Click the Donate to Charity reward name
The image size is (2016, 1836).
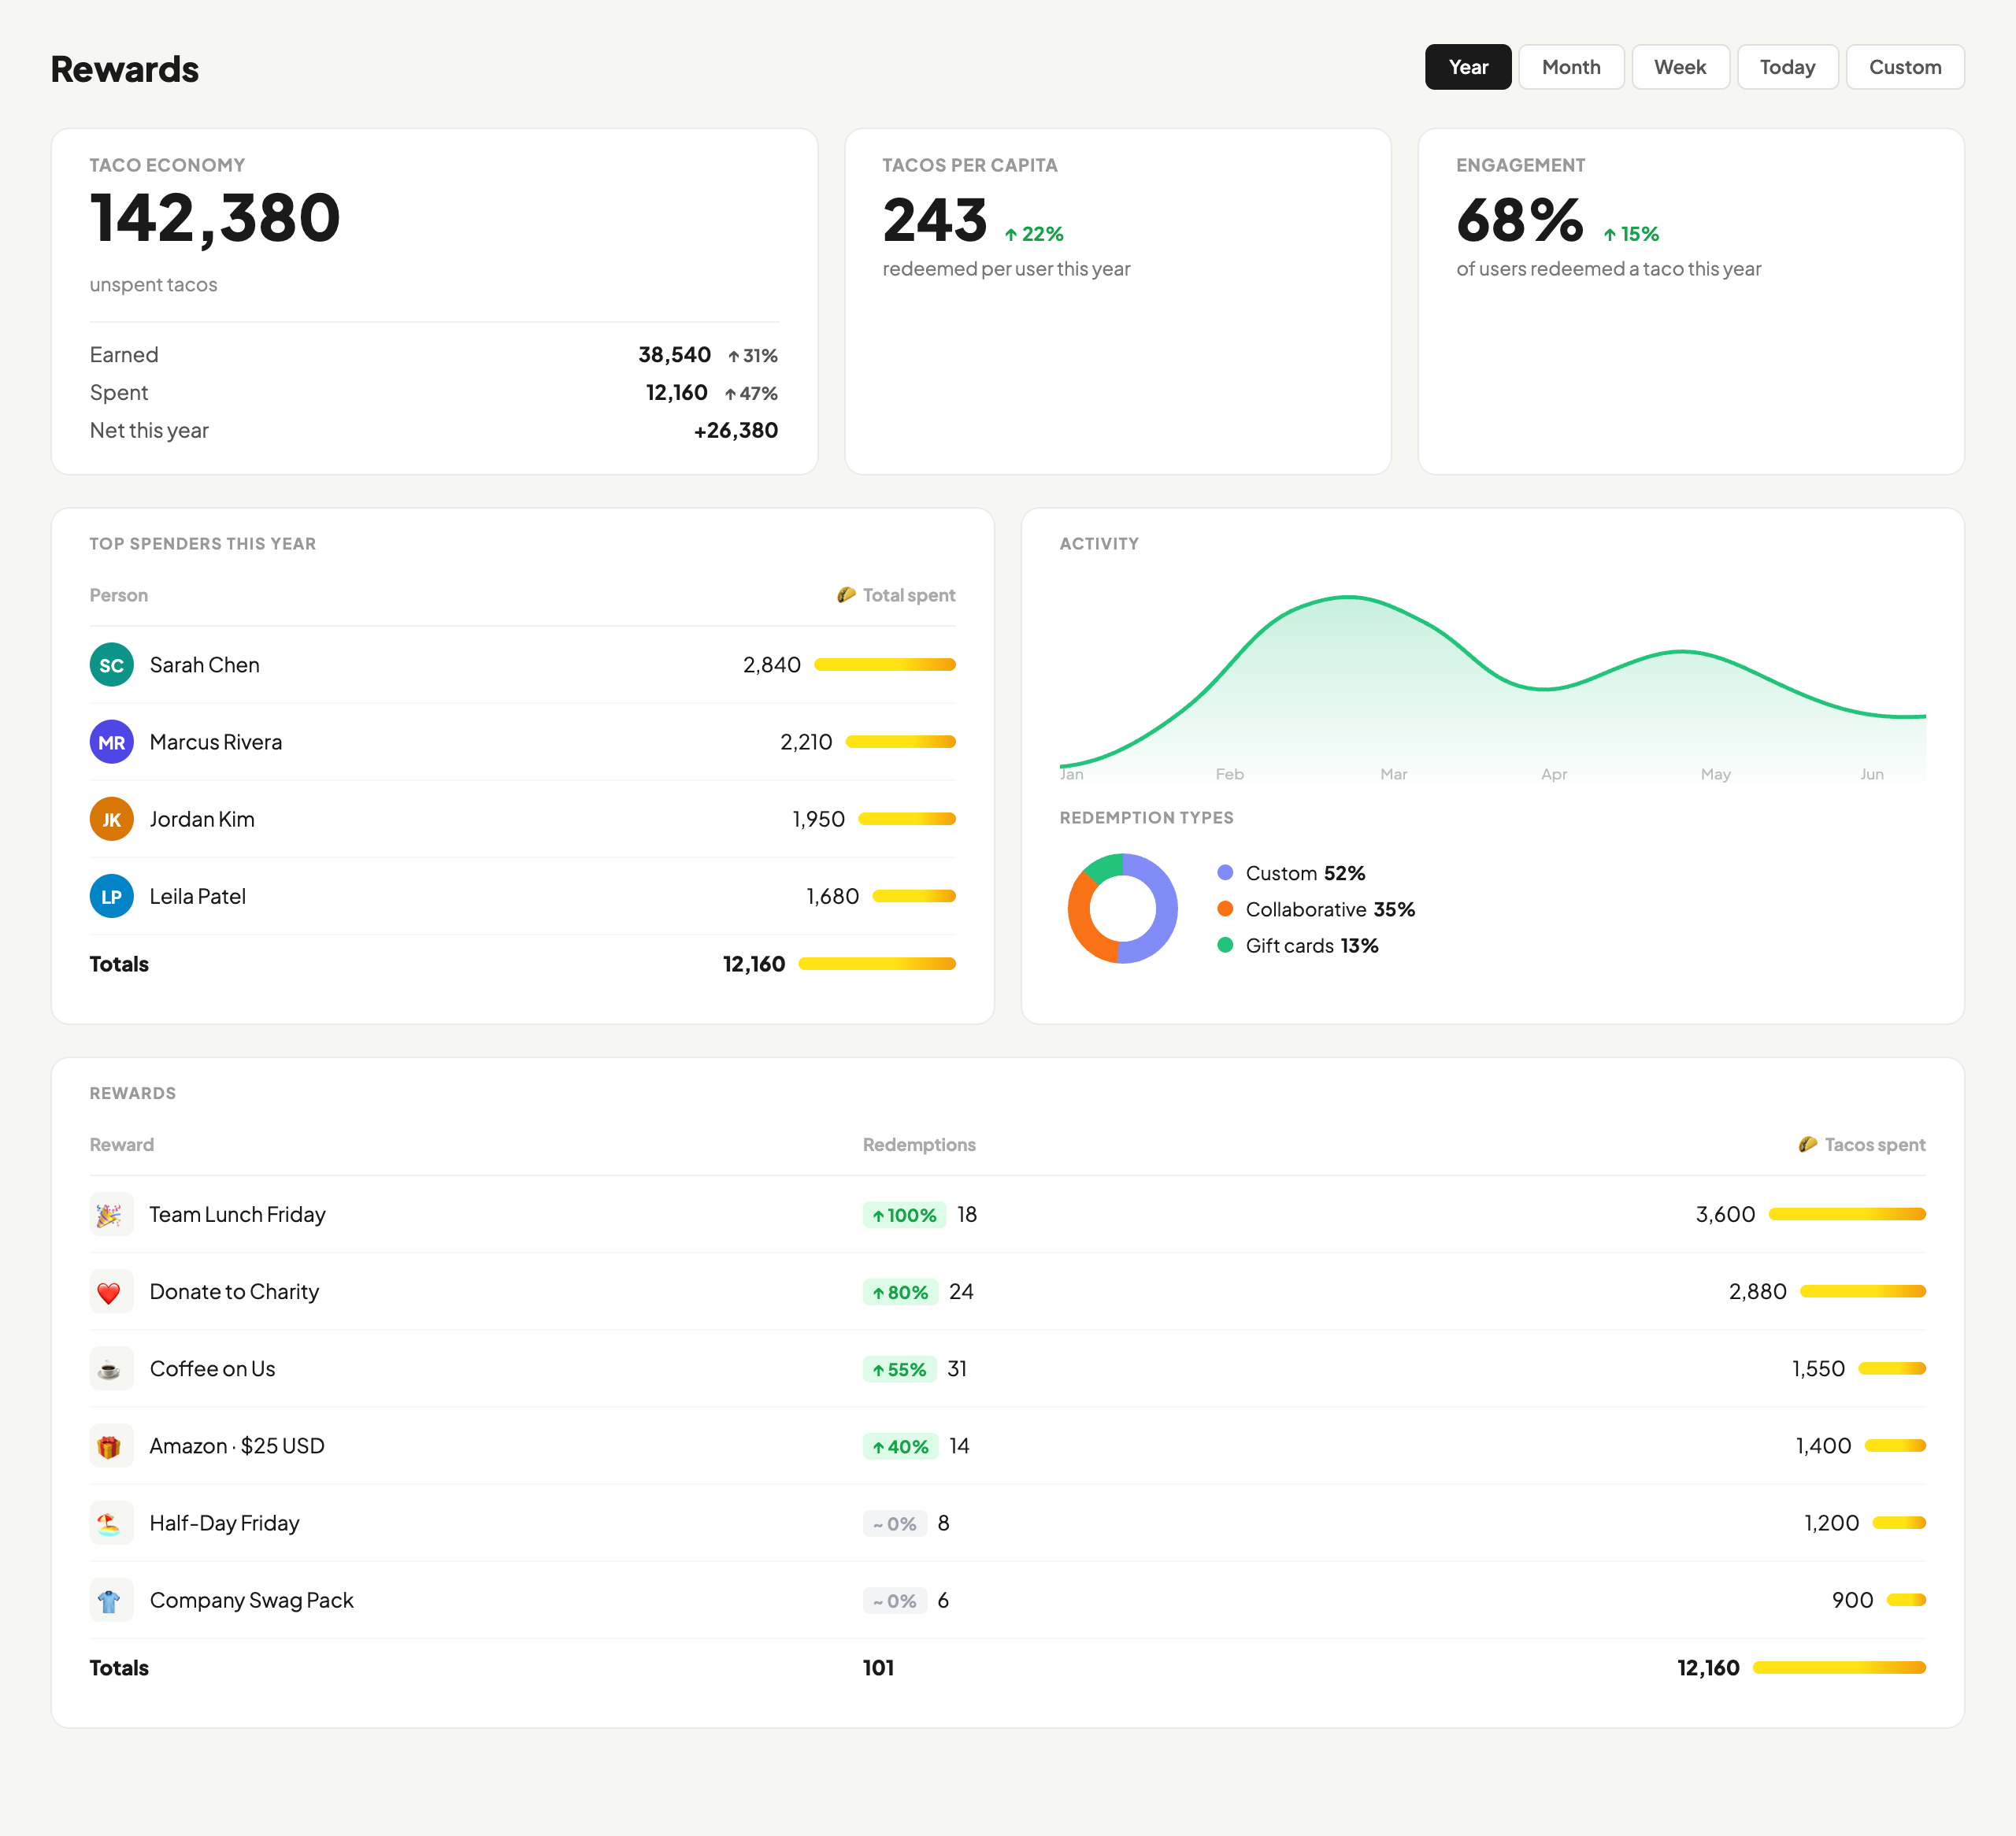(x=234, y=1292)
